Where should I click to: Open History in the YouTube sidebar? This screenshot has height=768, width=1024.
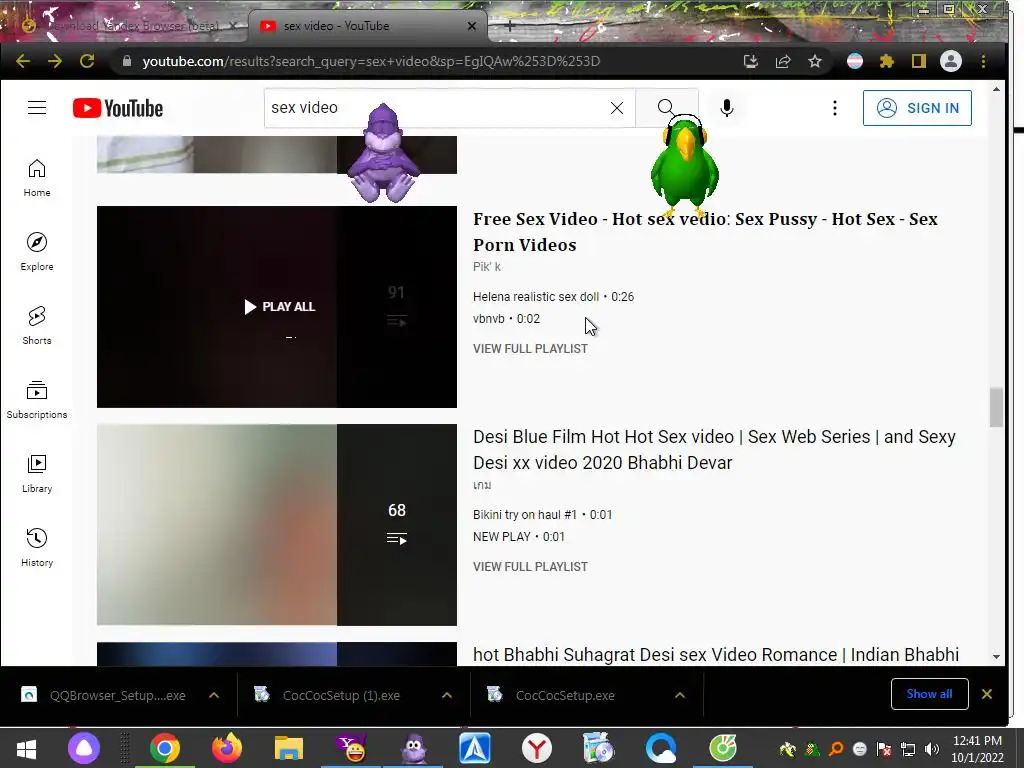[37, 547]
